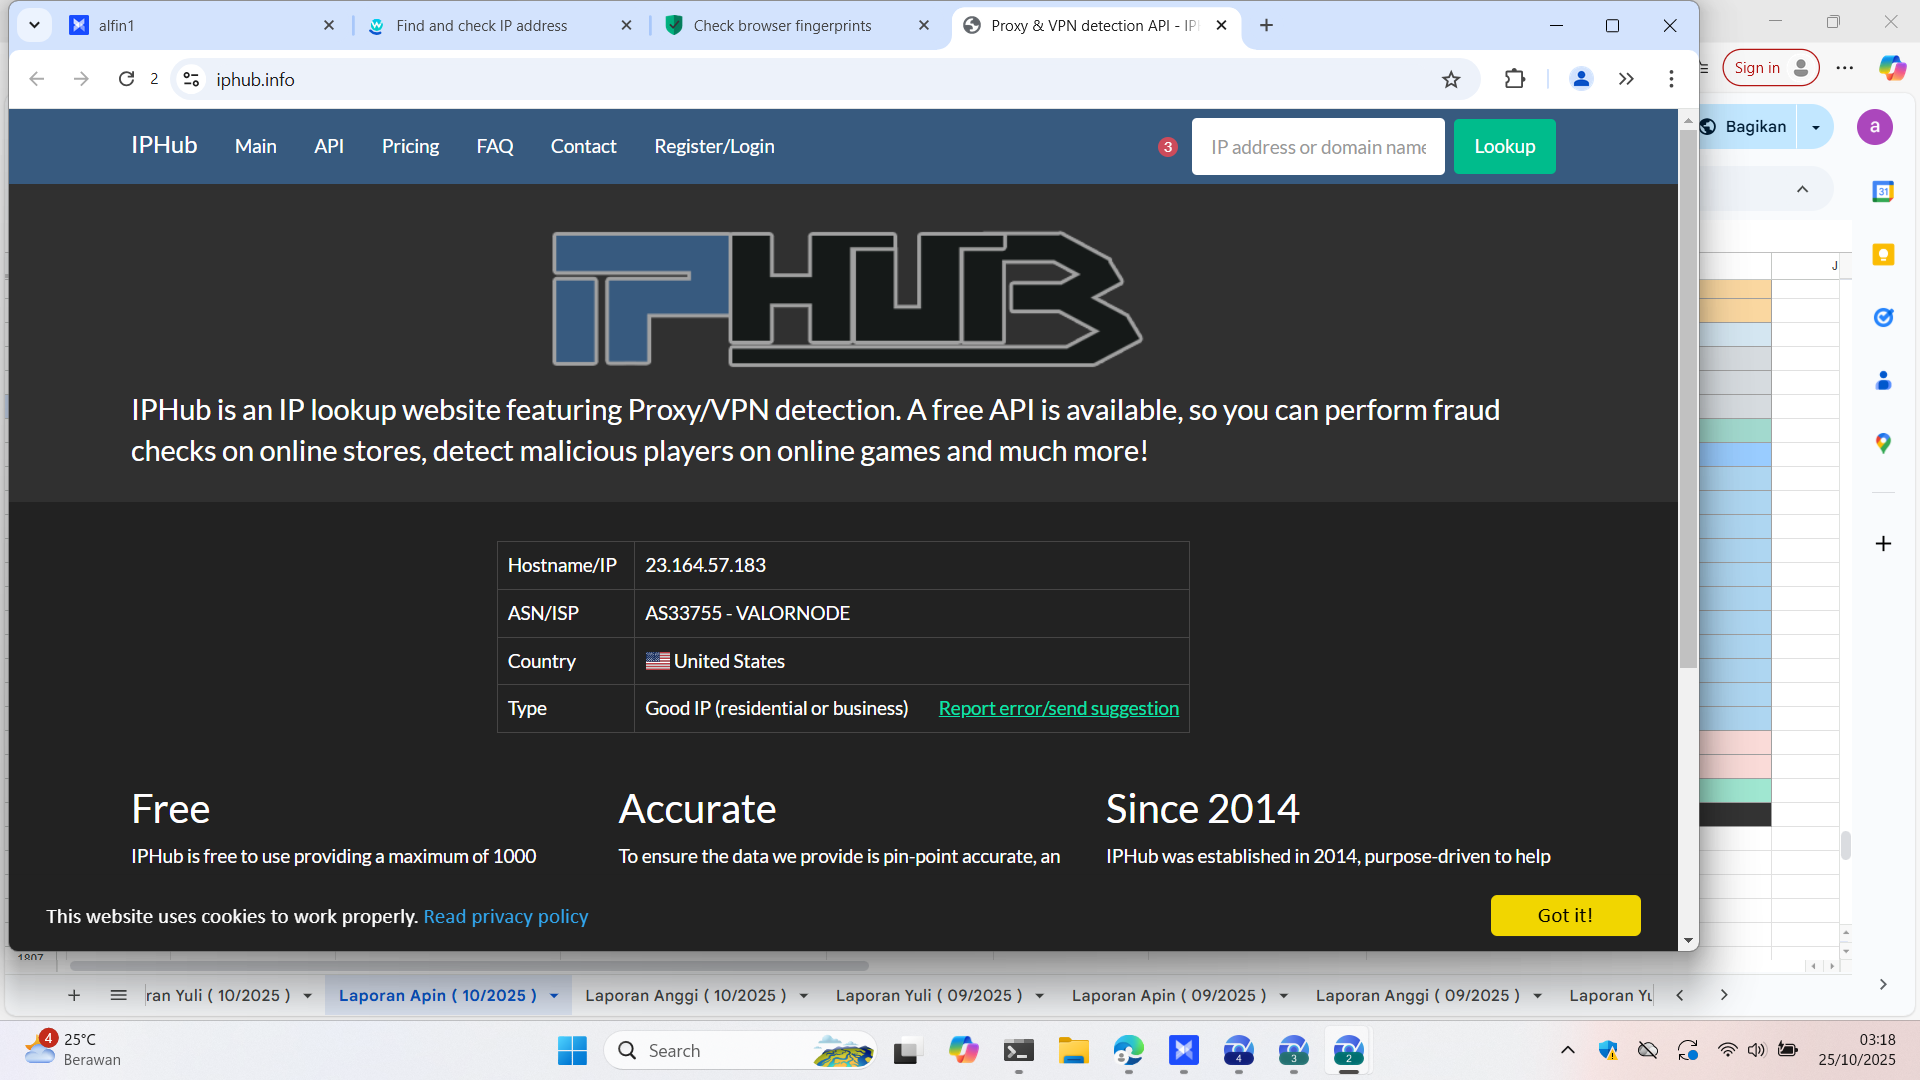Open the dropdown arrow beside the Bagikan button
The width and height of the screenshot is (1920, 1080).
(1816, 127)
